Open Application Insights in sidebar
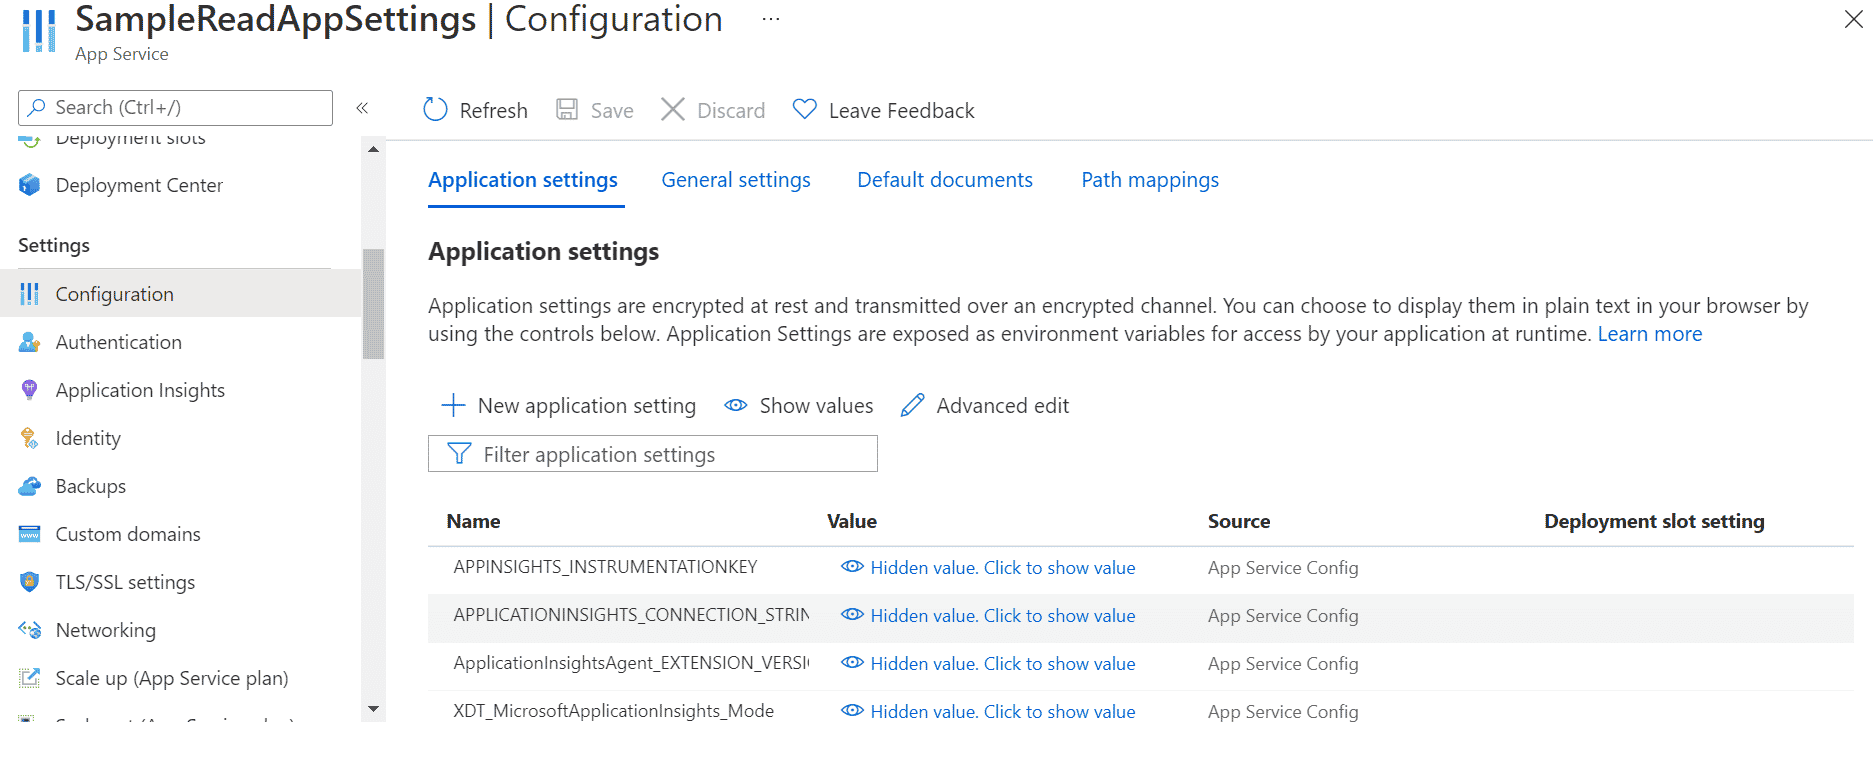 pyautogui.click(x=140, y=390)
